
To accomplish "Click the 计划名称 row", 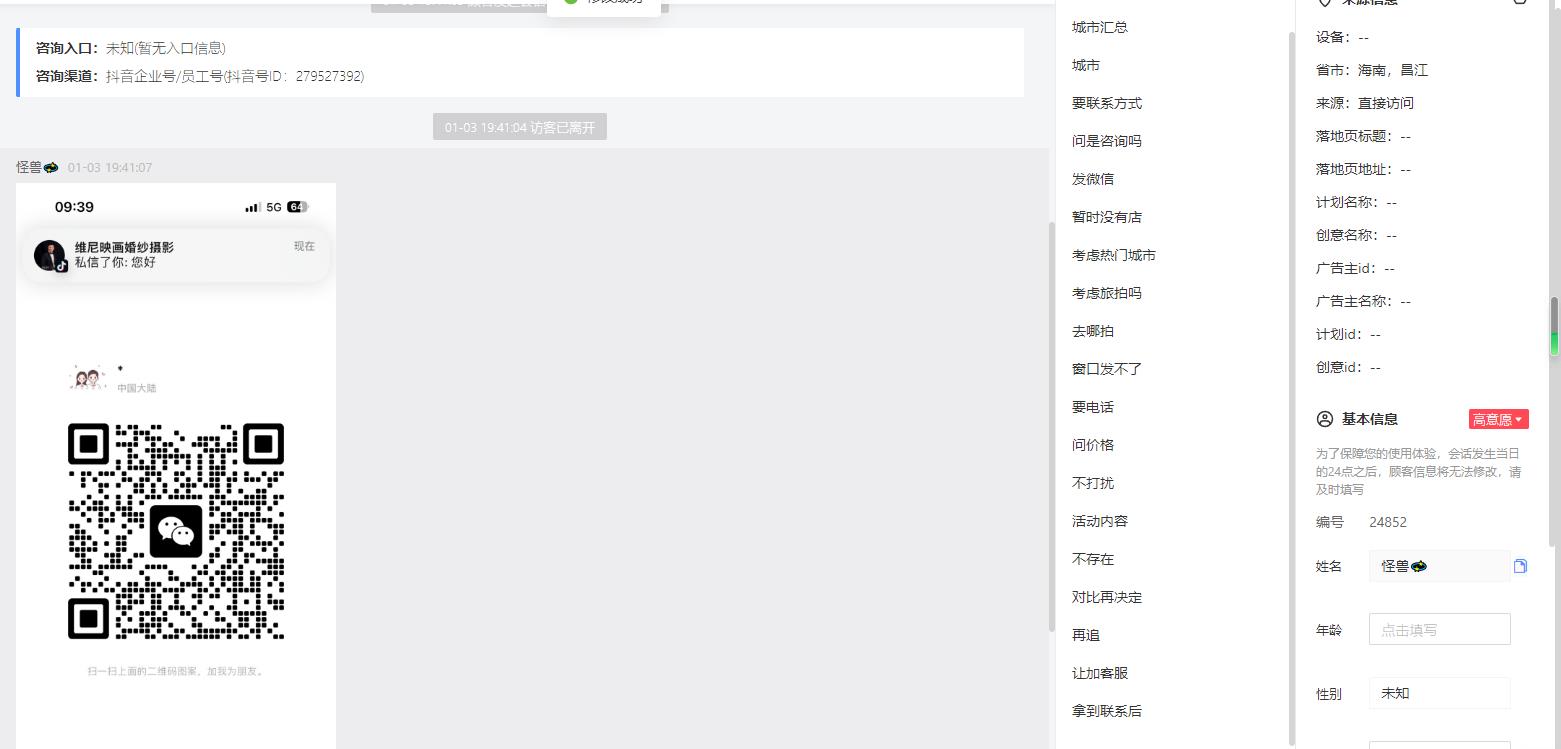I will (x=1356, y=202).
